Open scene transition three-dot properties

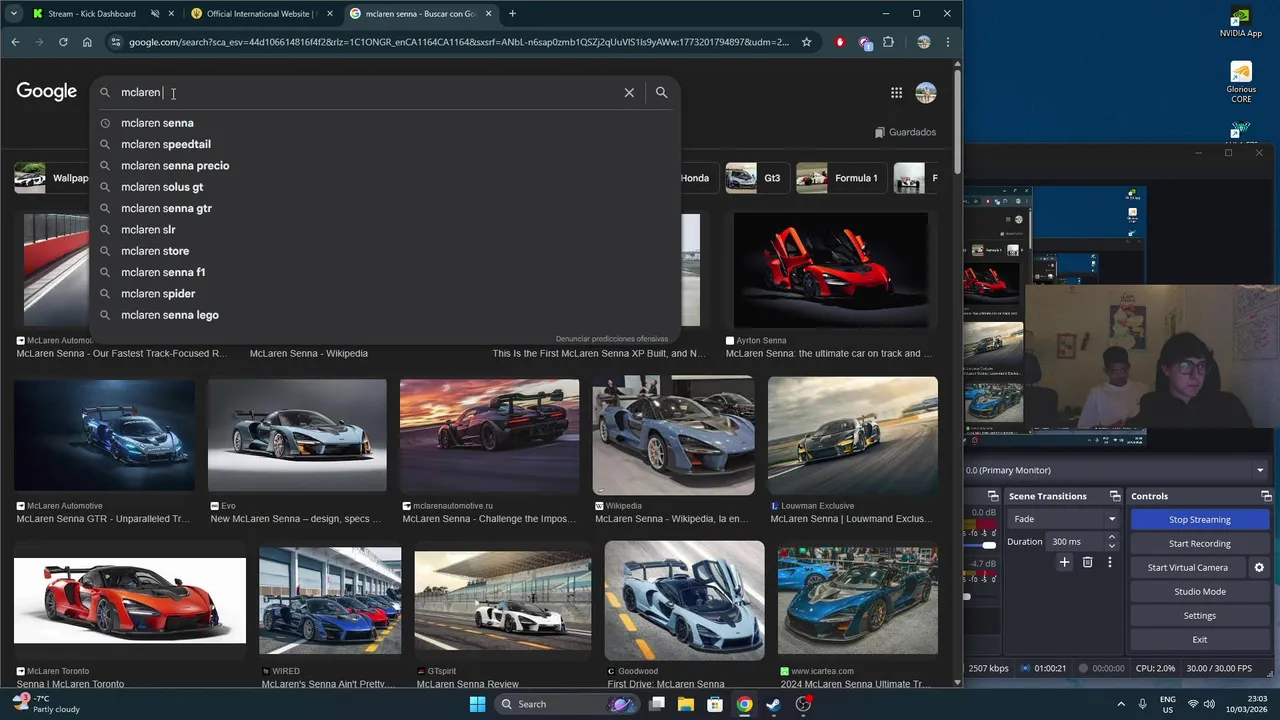coord(1109,562)
